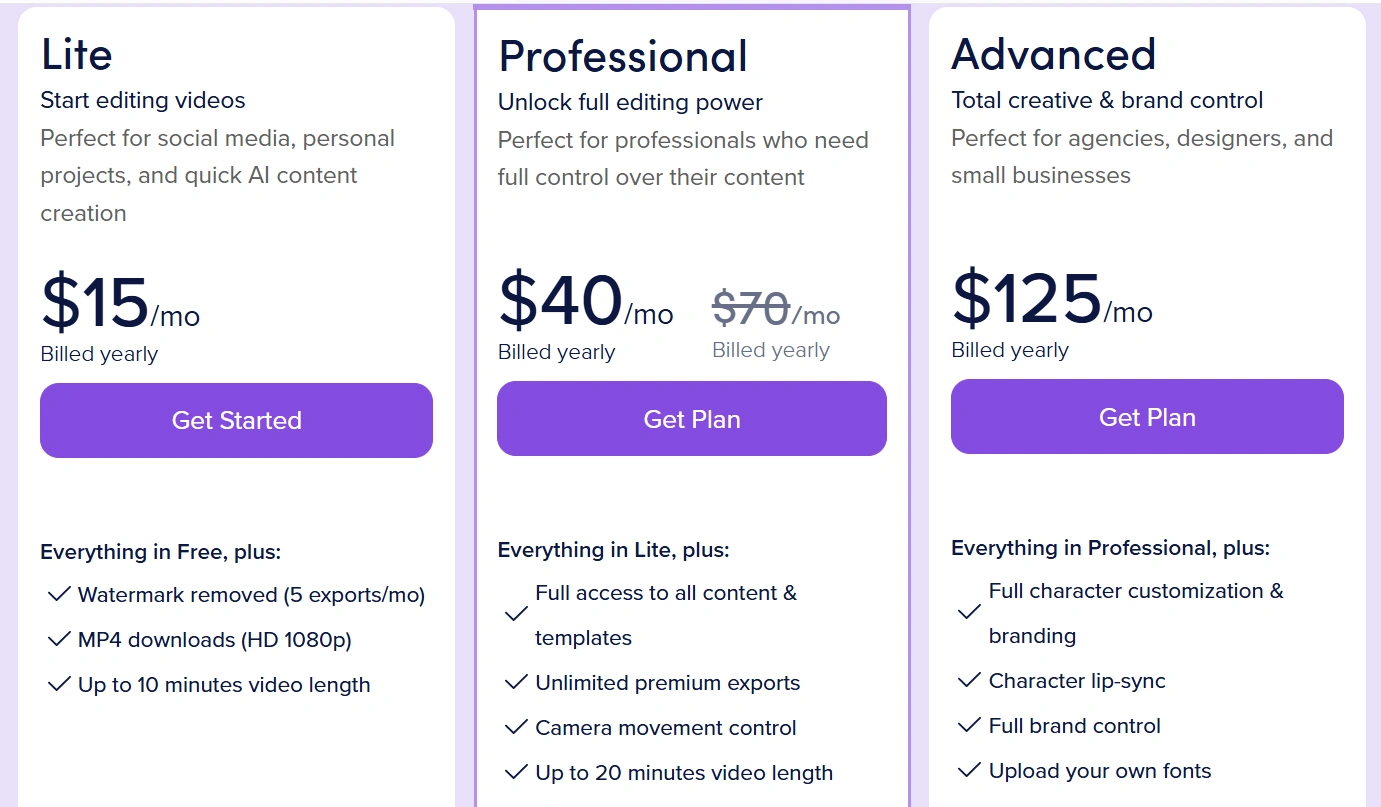Click Get Plan button under Advanced
Image resolution: width=1381 pixels, height=807 pixels.
pyautogui.click(x=1147, y=417)
